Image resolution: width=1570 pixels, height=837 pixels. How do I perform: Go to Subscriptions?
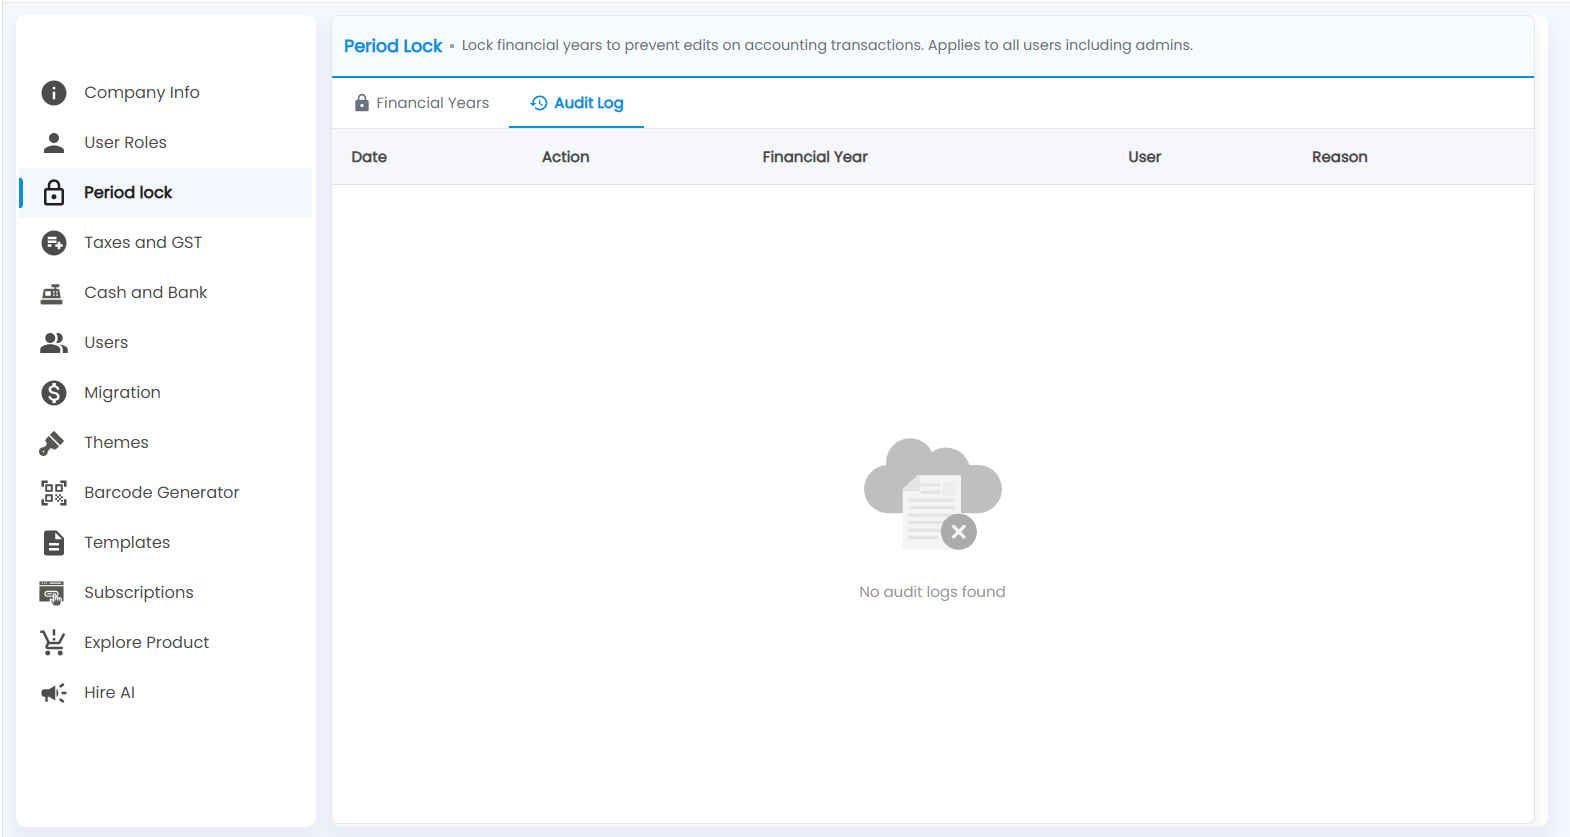(166, 593)
